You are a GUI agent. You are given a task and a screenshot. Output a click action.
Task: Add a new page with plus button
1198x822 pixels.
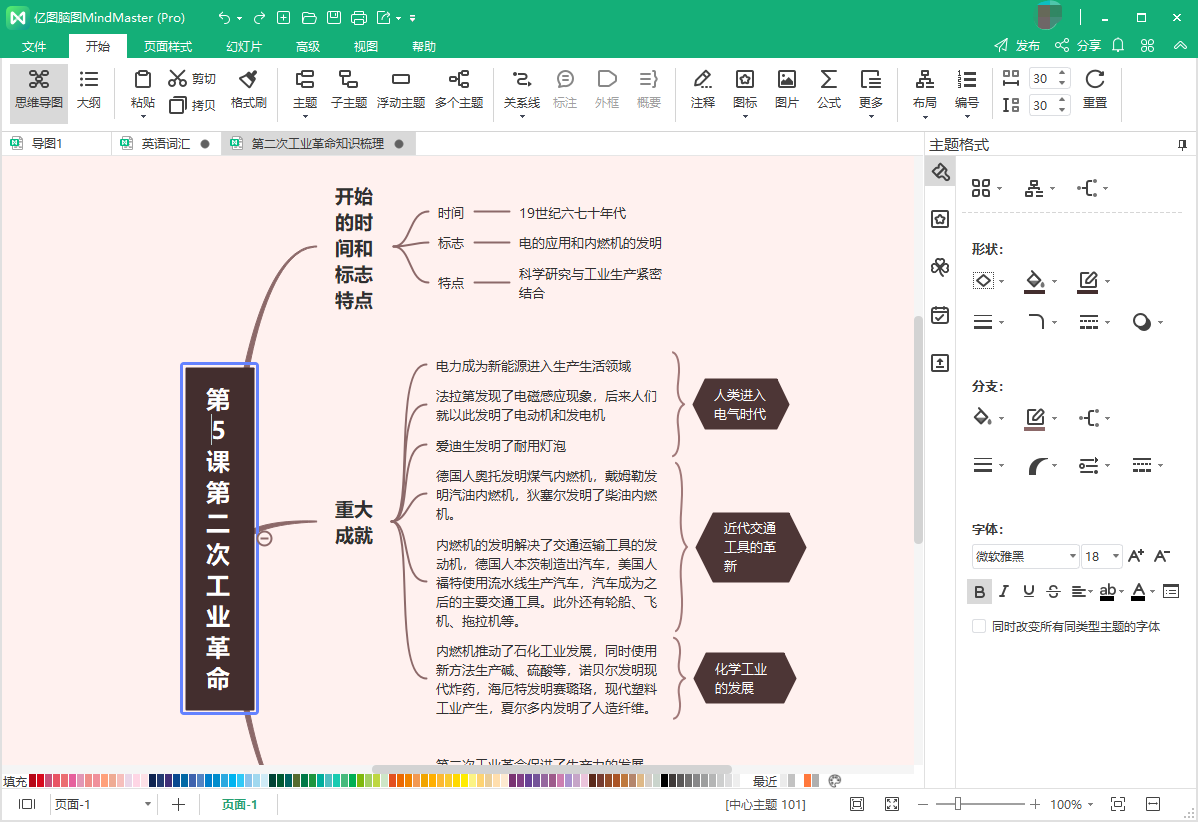178,804
